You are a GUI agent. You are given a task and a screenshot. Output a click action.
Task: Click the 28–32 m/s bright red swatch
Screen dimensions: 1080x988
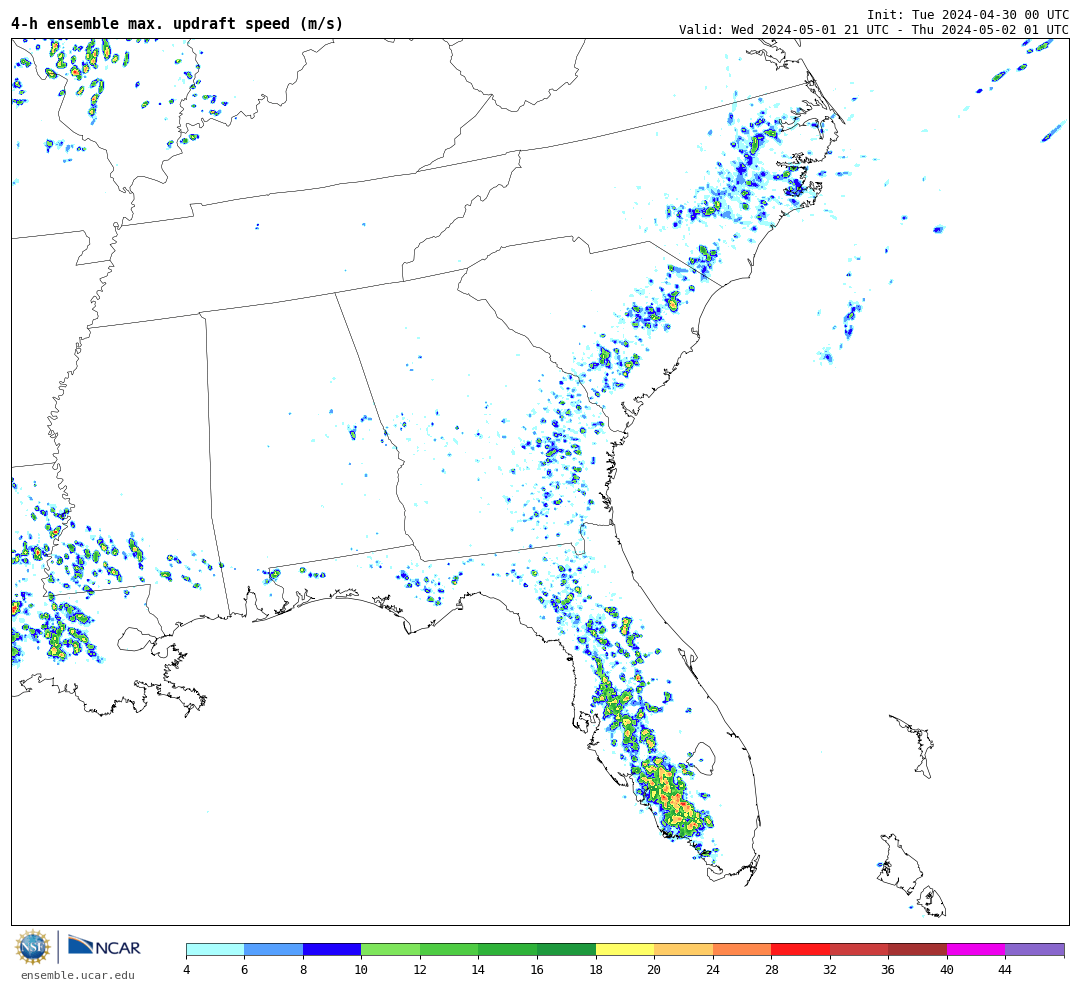point(800,950)
